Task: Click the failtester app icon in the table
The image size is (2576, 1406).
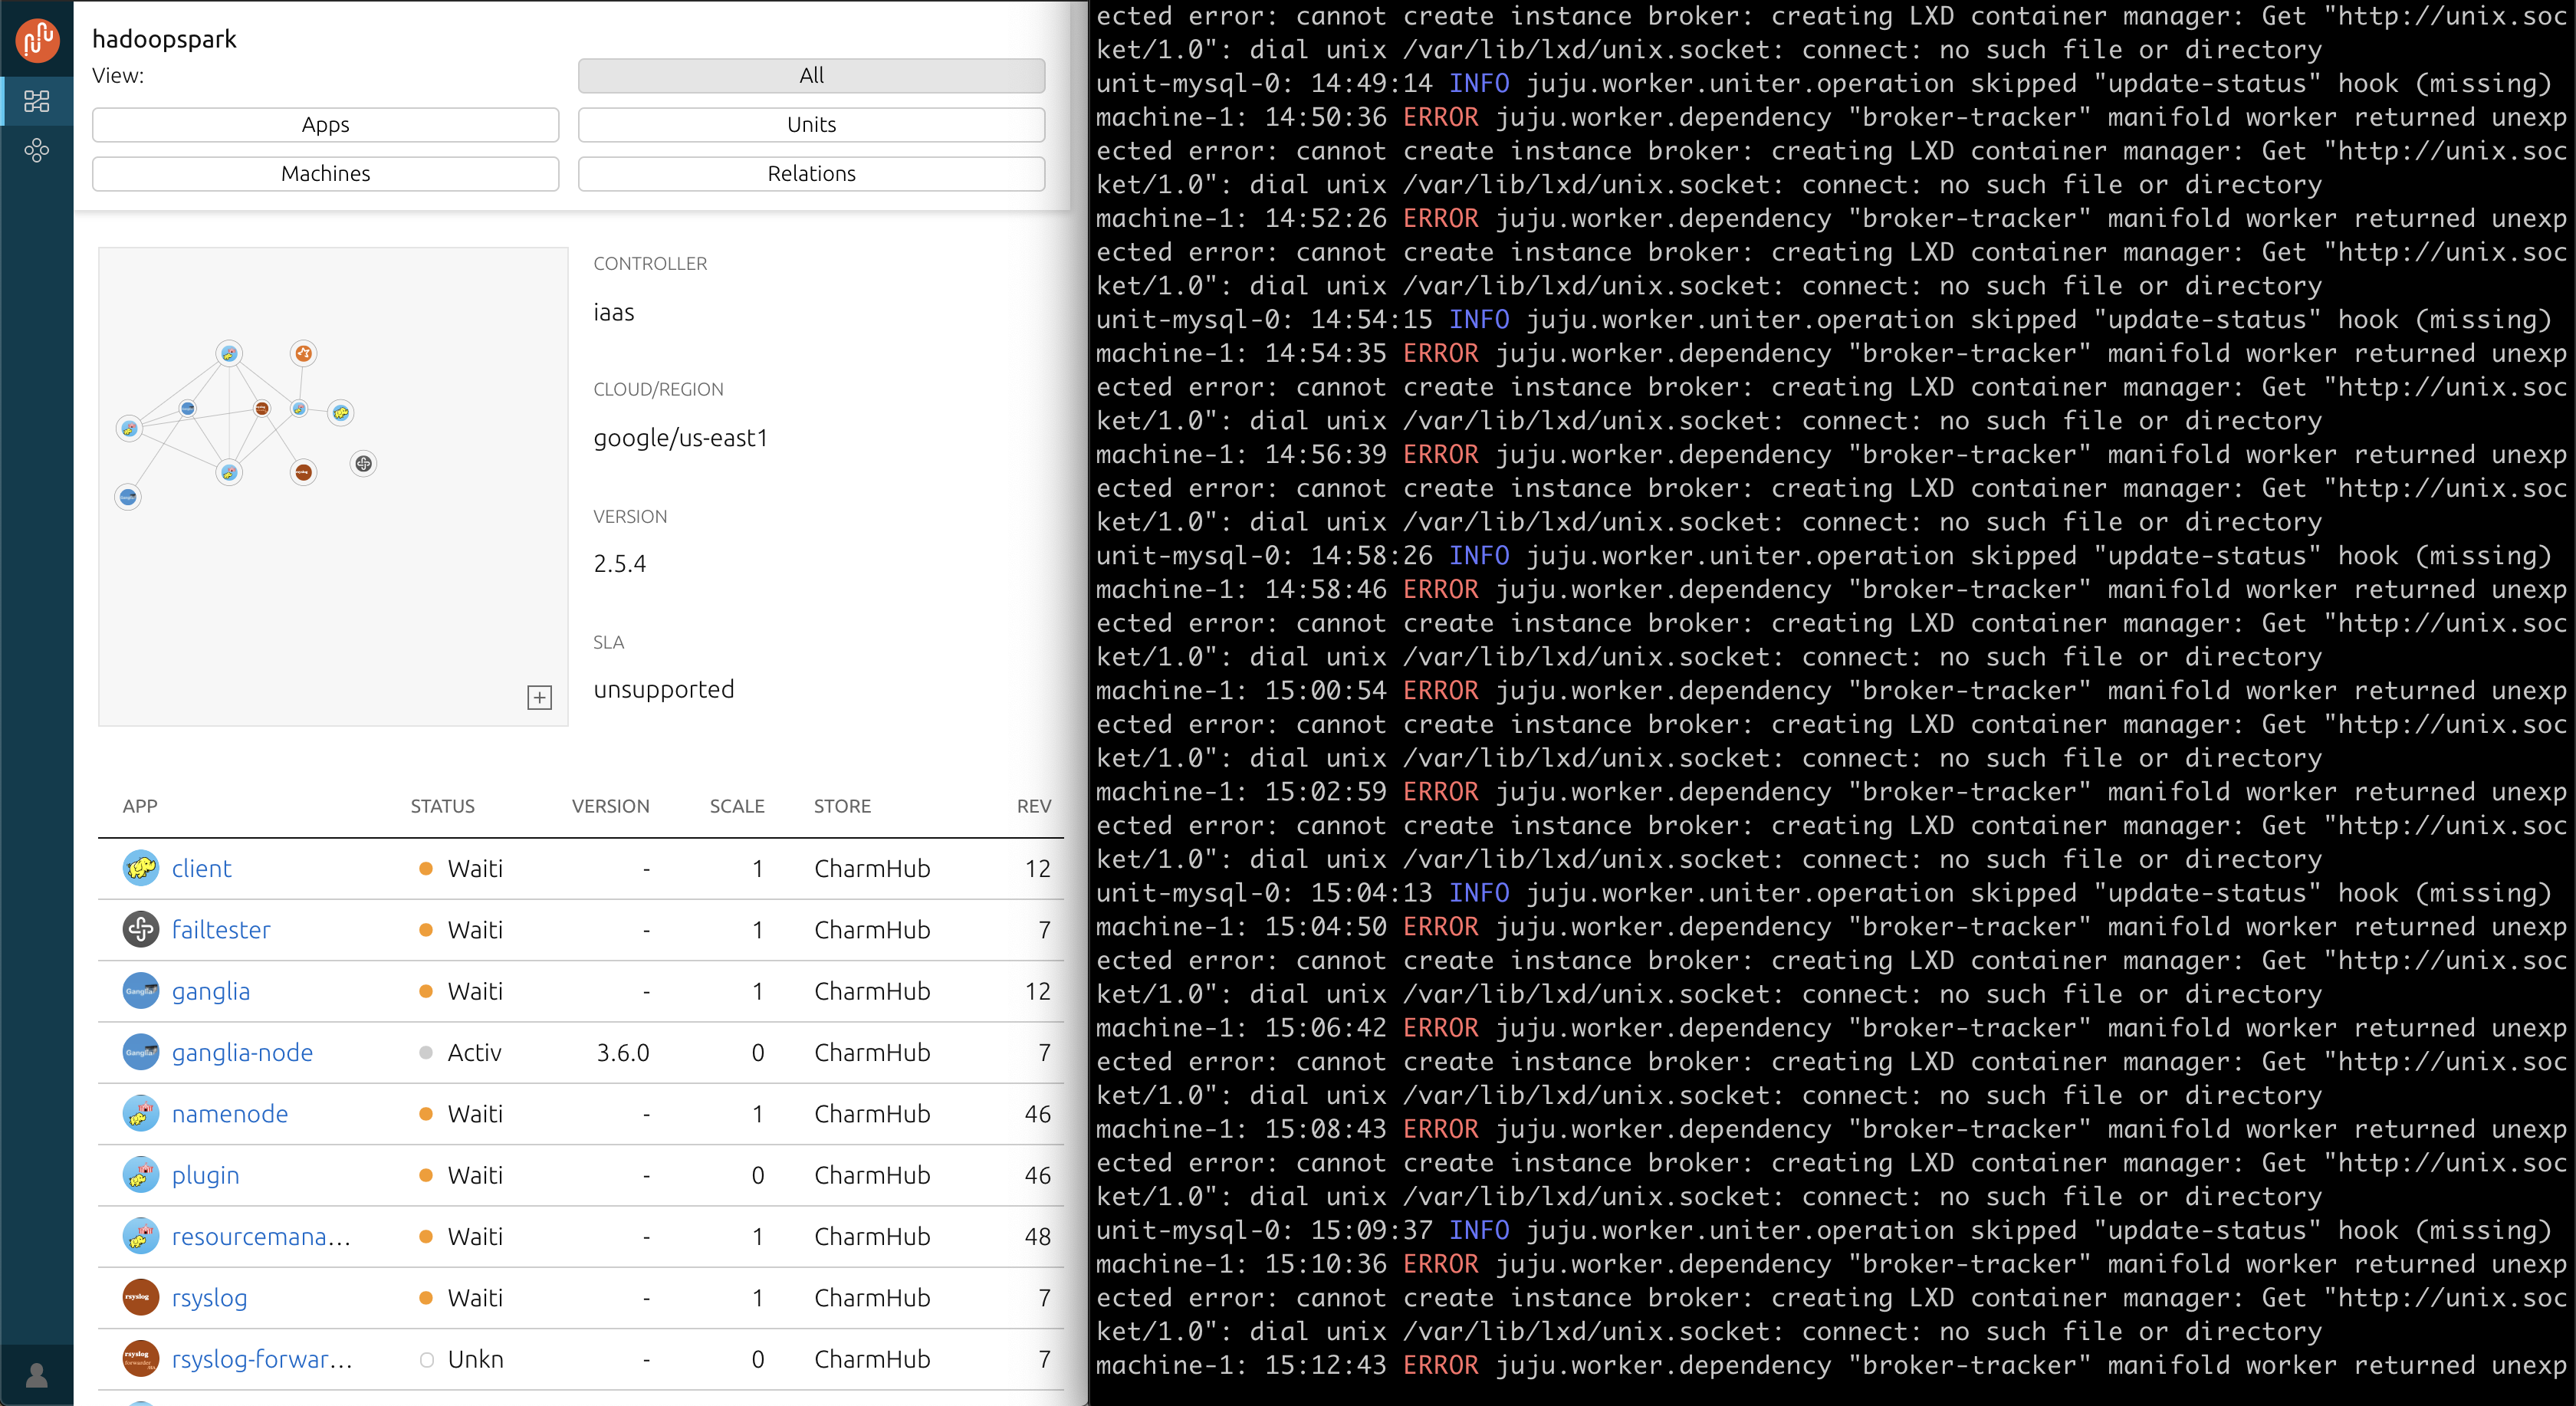Action: pos(140,929)
